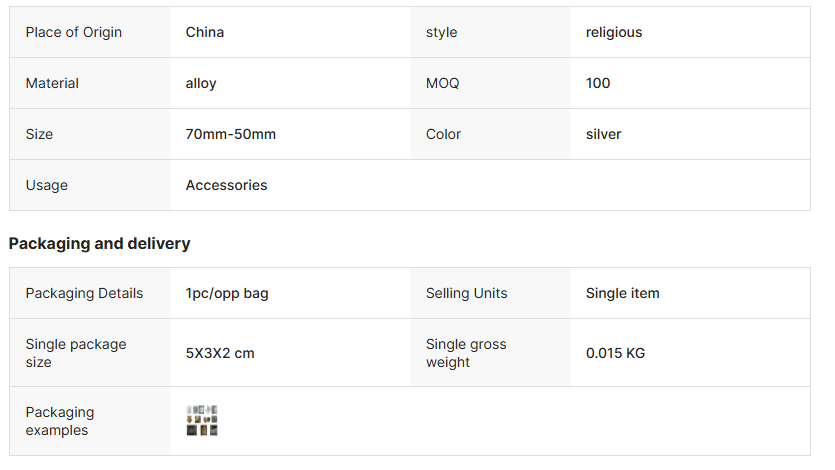Select the MOQ value '100'
Image resolution: width=835 pixels, height=470 pixels.
(598, 83)
